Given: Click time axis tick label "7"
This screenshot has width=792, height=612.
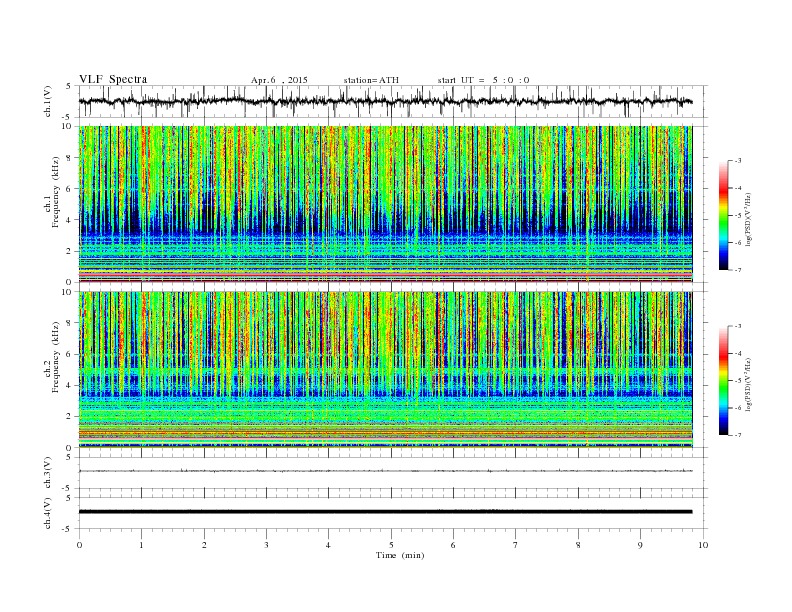Looking at the screenshot, I should (515, 545).
